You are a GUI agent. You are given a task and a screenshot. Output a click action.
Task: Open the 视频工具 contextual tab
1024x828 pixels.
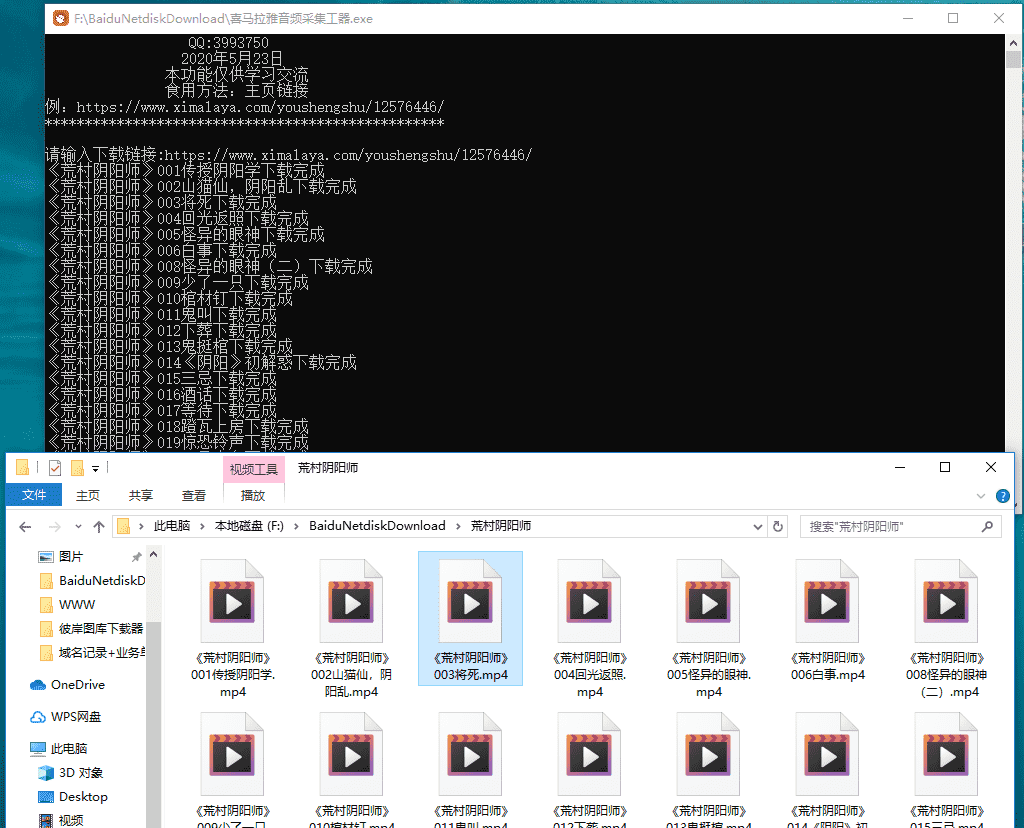click(253, 470)
